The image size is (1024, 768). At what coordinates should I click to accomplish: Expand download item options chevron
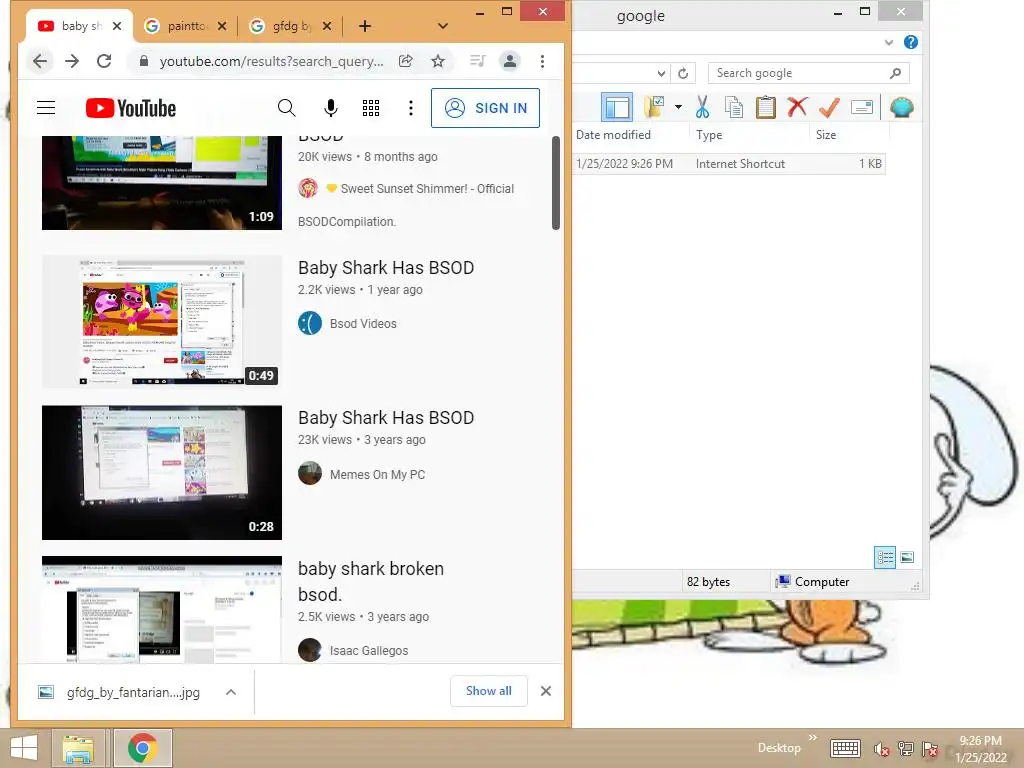click(231, 692)
